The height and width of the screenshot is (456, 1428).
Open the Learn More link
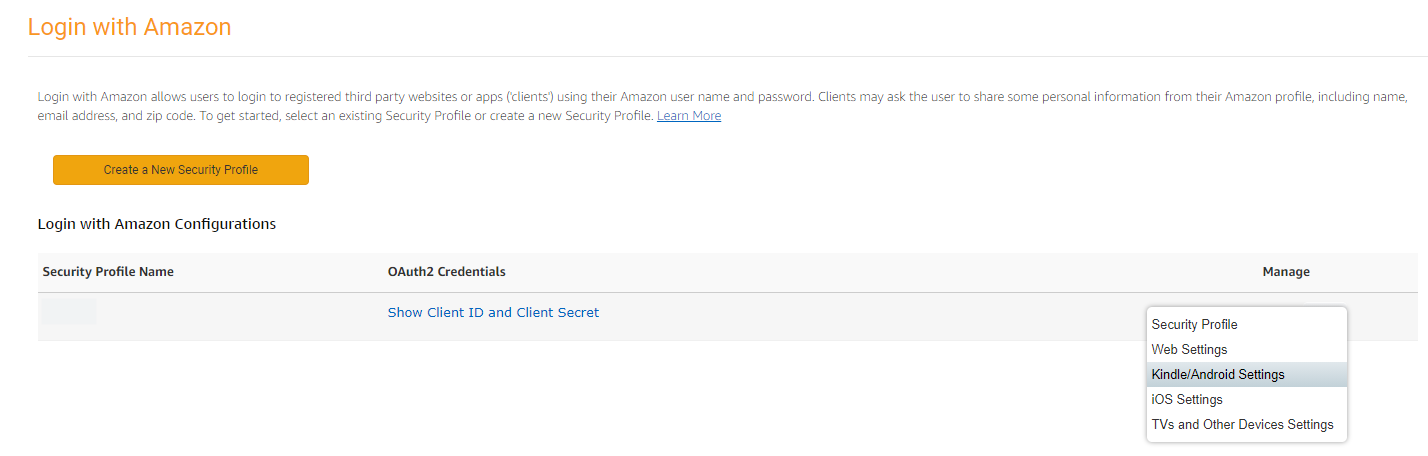point(688,116)
